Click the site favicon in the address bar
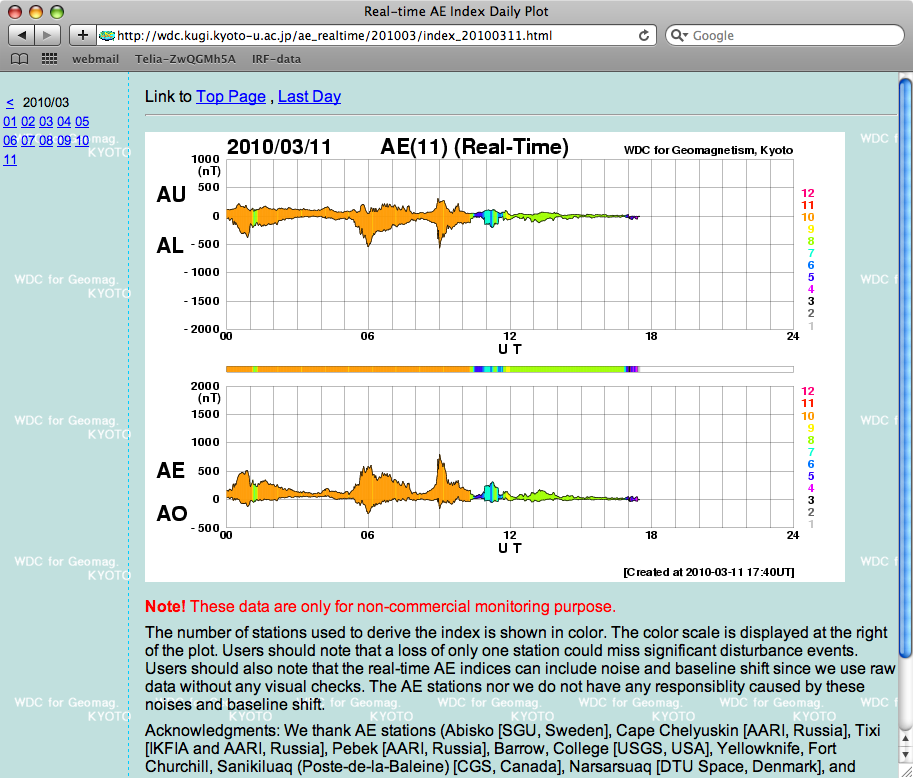This screenshot has width=913, height=778. 107,36
